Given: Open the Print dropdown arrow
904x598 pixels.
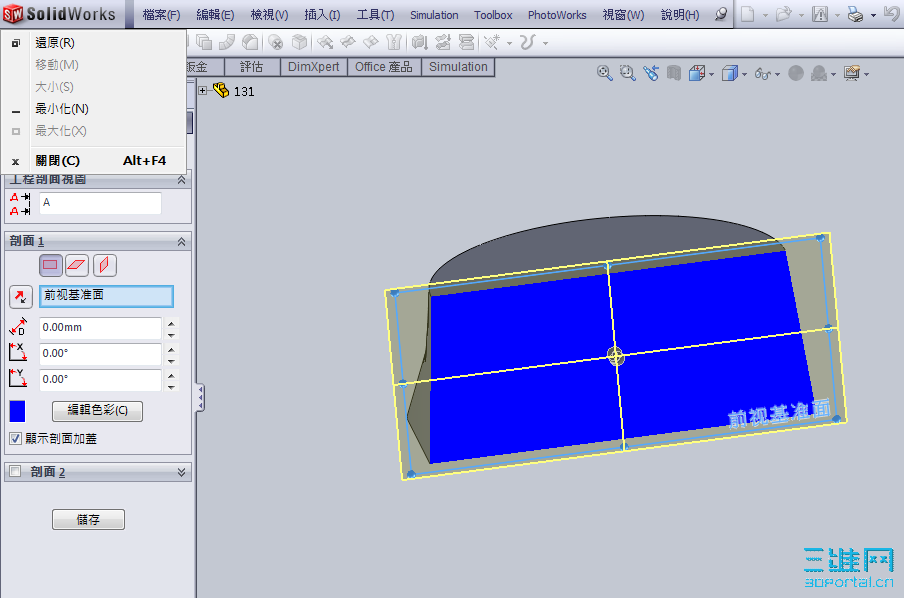Looking at the screenshot, I should [x=873, y=16].
